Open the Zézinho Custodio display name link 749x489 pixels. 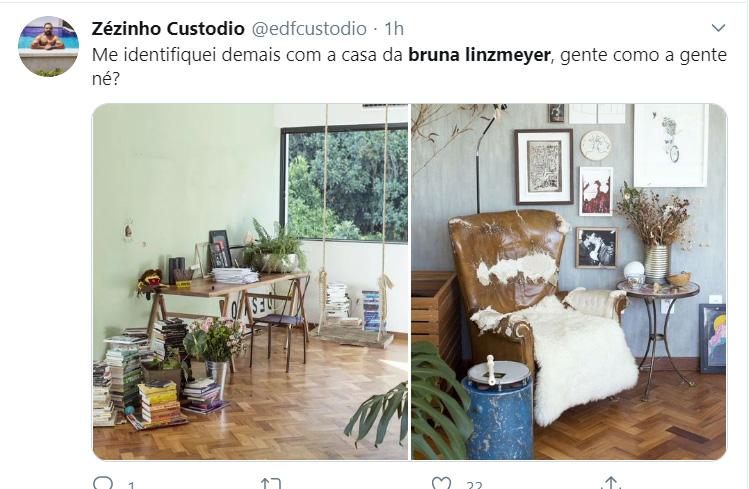tap(168, 29)
